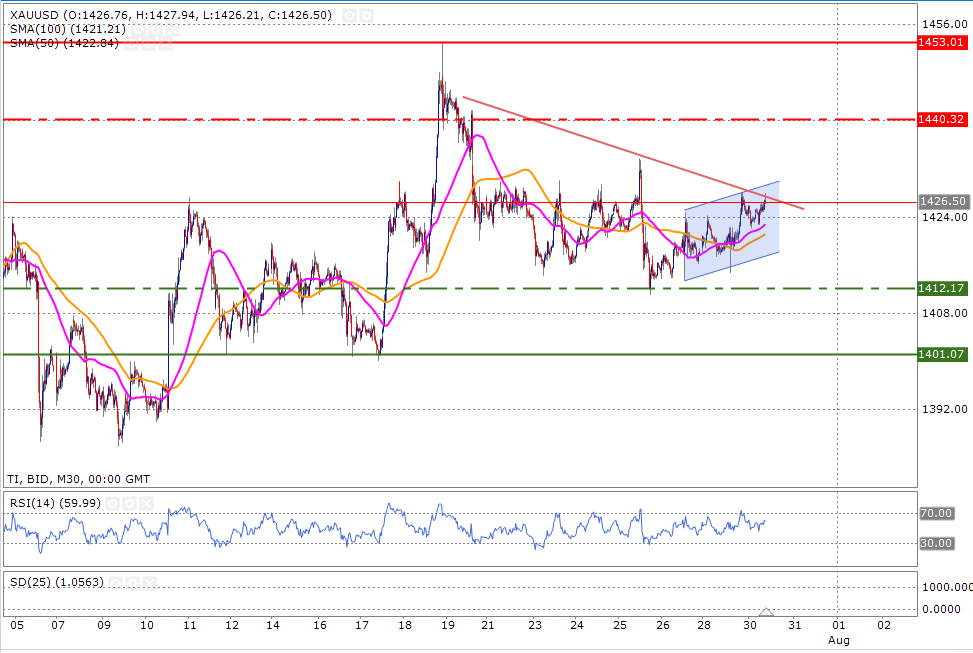The image size is (973, 653).
Task: Remove the SD(25) indicator with X icon
Action: [151, 583]
